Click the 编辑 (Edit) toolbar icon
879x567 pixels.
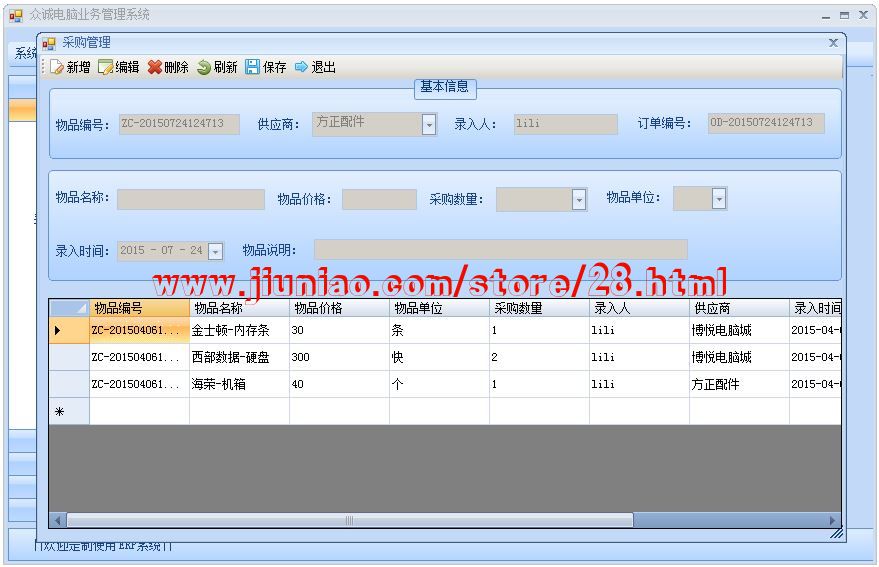(x=105, y=67)
